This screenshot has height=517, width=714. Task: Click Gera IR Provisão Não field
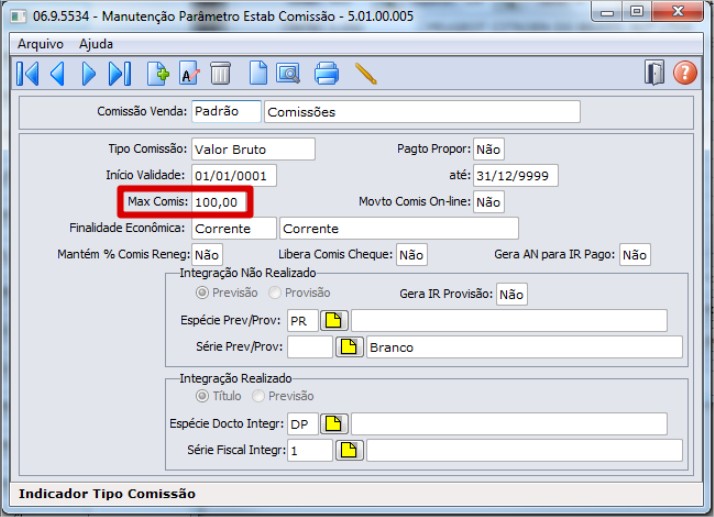[x=512, y=294]
